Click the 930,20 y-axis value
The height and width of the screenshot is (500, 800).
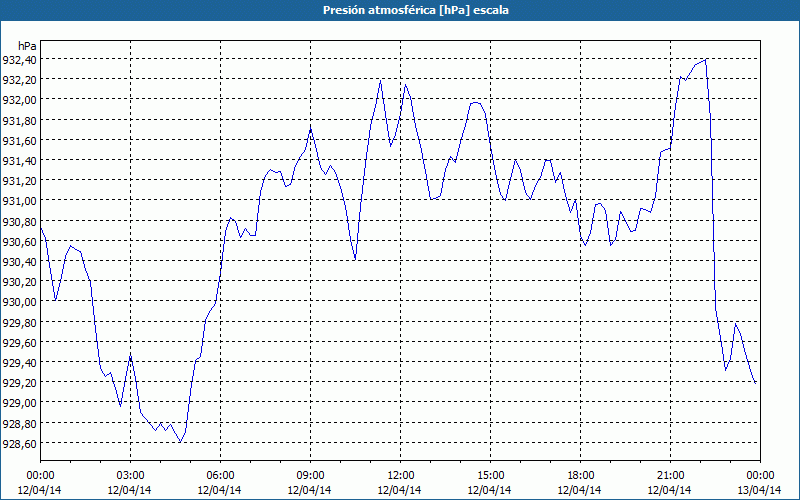pyautogui.click(x=19, y=282)
